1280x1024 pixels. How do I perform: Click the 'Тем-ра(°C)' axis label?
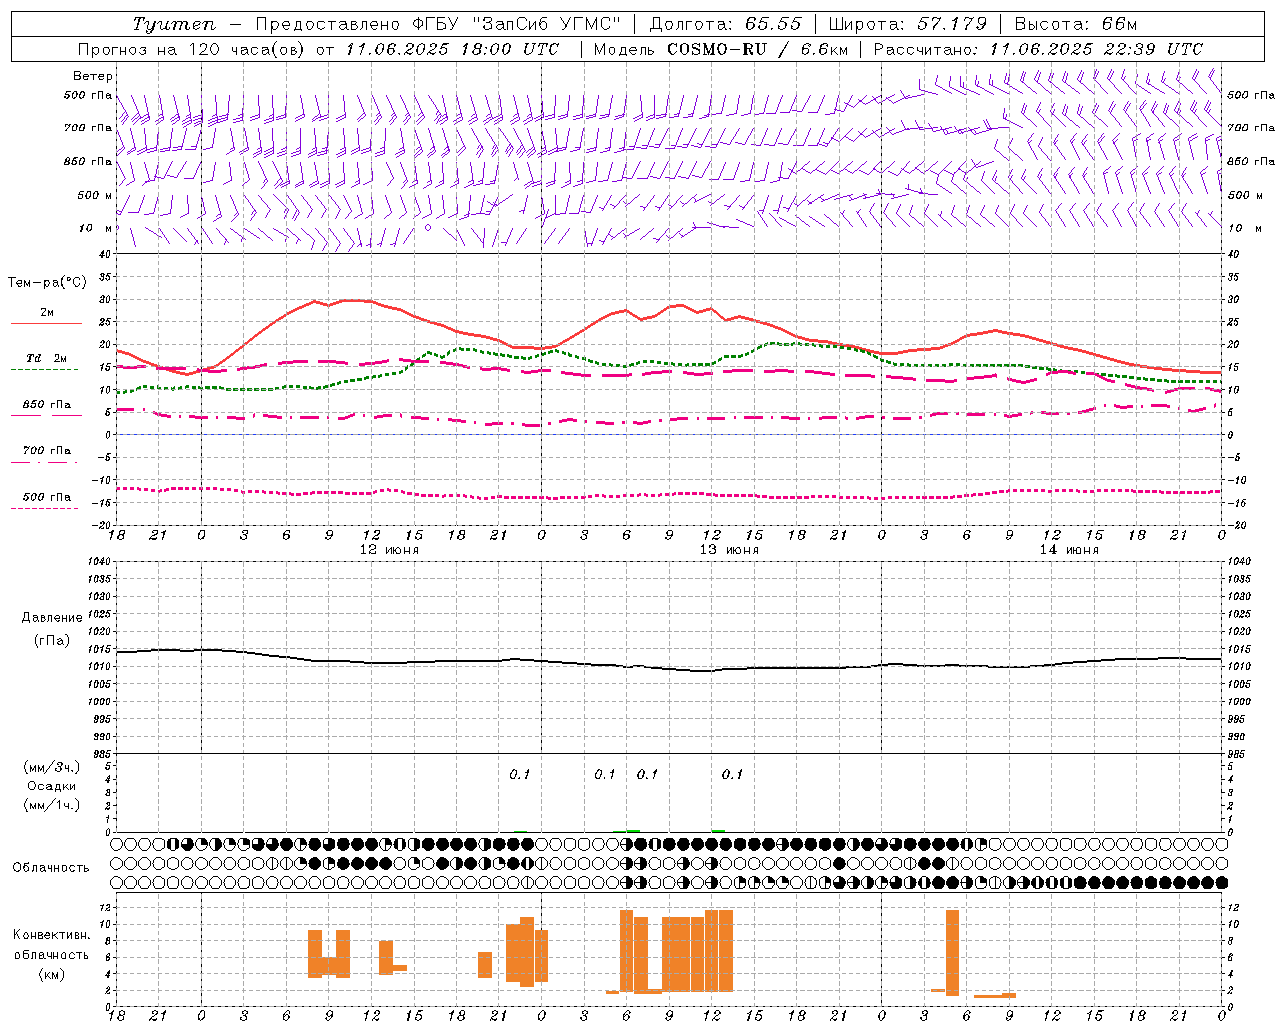point(47,283)
